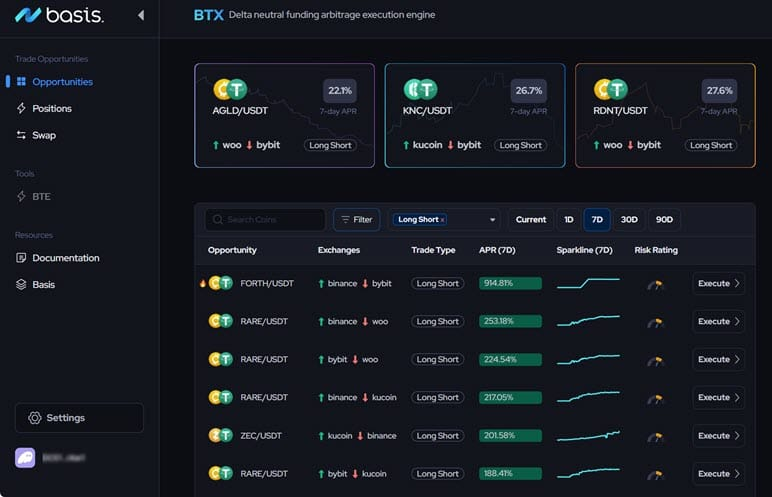Click the basis logo icon
This screenshot has width=772, height=497.
pos(28,15)
